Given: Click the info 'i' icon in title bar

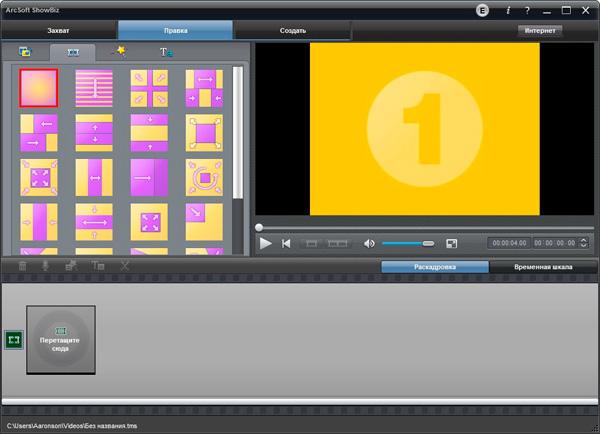Looking at the screenshot, I should 508,10.
